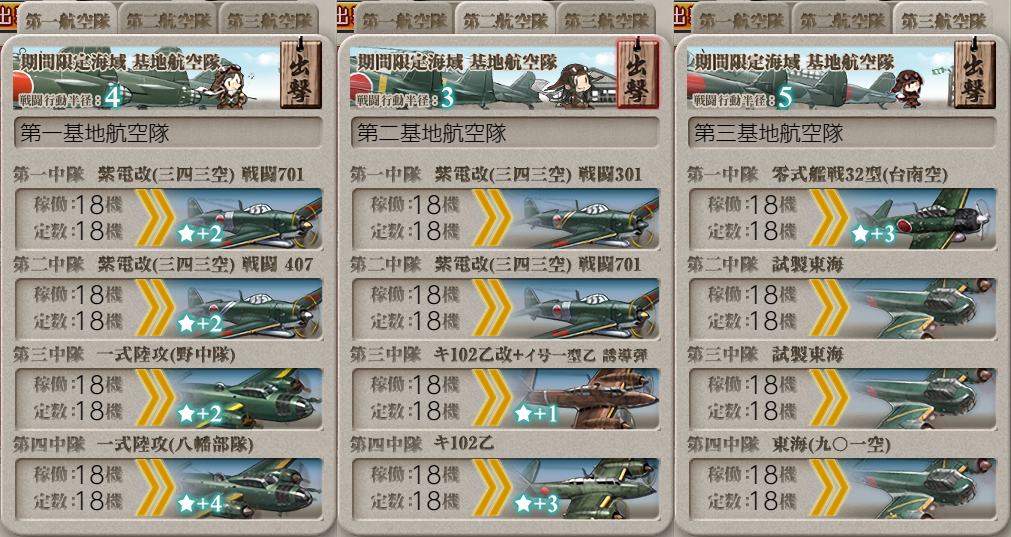1011x537 pixels.
Task: Pick the 東海(九〇一空) patrol plane image
Action: click(x=923, y=489)
